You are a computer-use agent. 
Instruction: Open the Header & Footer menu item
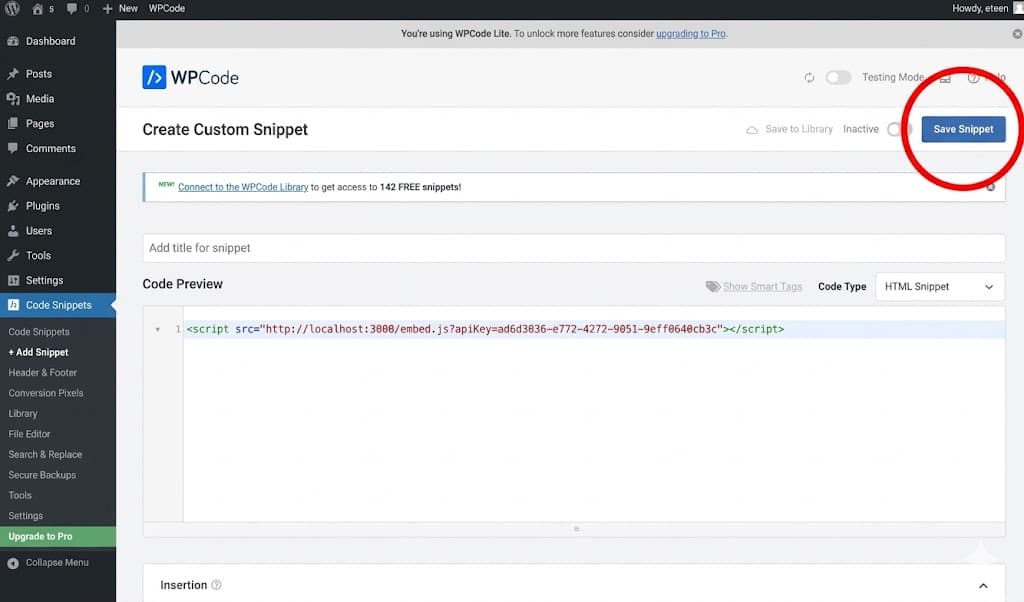(x=41, y=372)
